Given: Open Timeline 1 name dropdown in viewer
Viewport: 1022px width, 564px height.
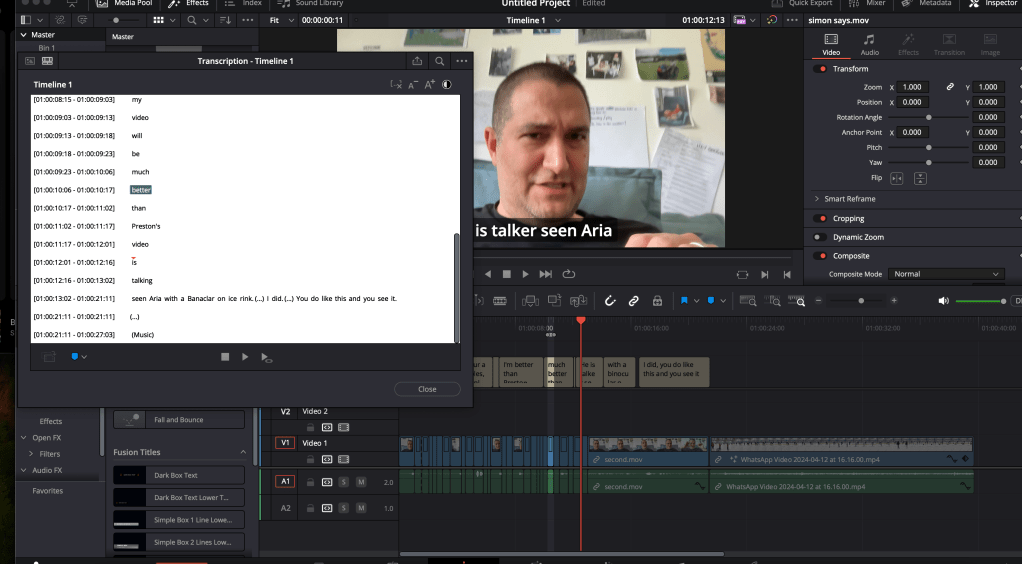Looking at the screenshot, I should click(558, 20).
